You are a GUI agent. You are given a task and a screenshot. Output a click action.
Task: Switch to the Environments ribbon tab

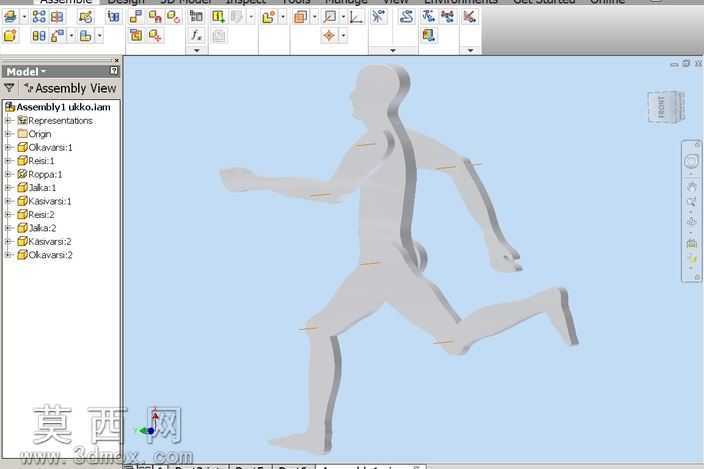pos(461,2)
